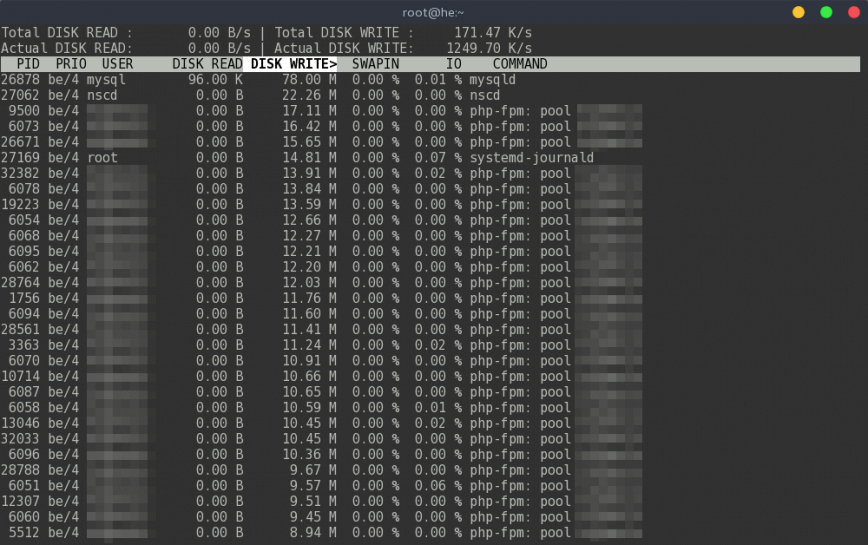Select the nscd process row
The image size is (868, 545).
pyautogui.click(x=430, y=95)
